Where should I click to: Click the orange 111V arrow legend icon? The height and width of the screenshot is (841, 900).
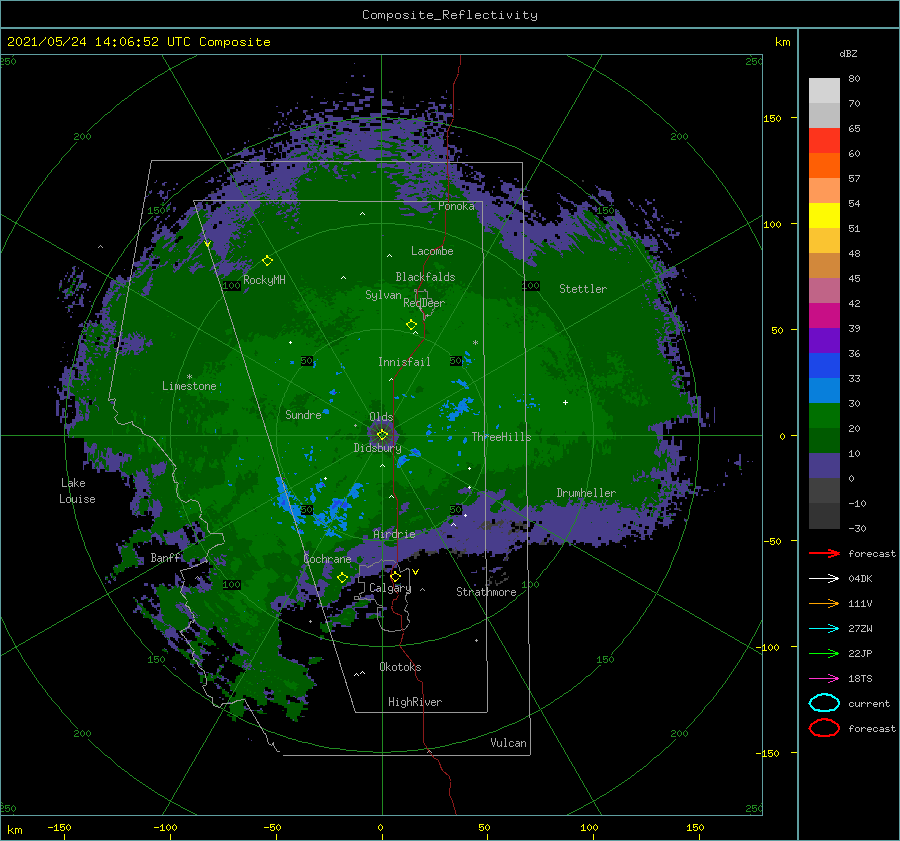(x=824, y=603)
